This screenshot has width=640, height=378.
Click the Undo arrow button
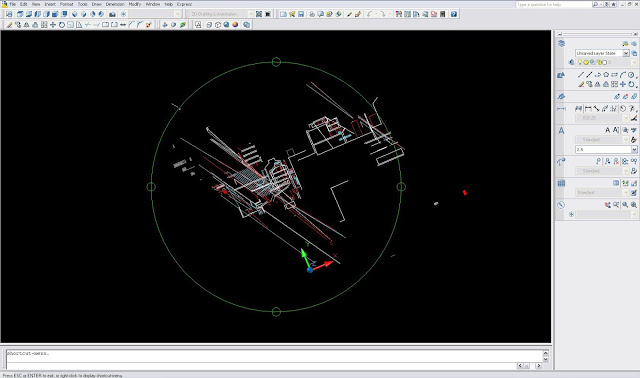coord(369,14)
